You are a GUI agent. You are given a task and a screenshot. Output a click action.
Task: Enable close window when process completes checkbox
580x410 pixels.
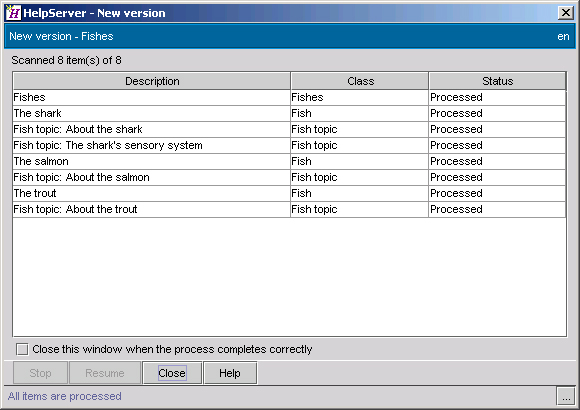22,349
